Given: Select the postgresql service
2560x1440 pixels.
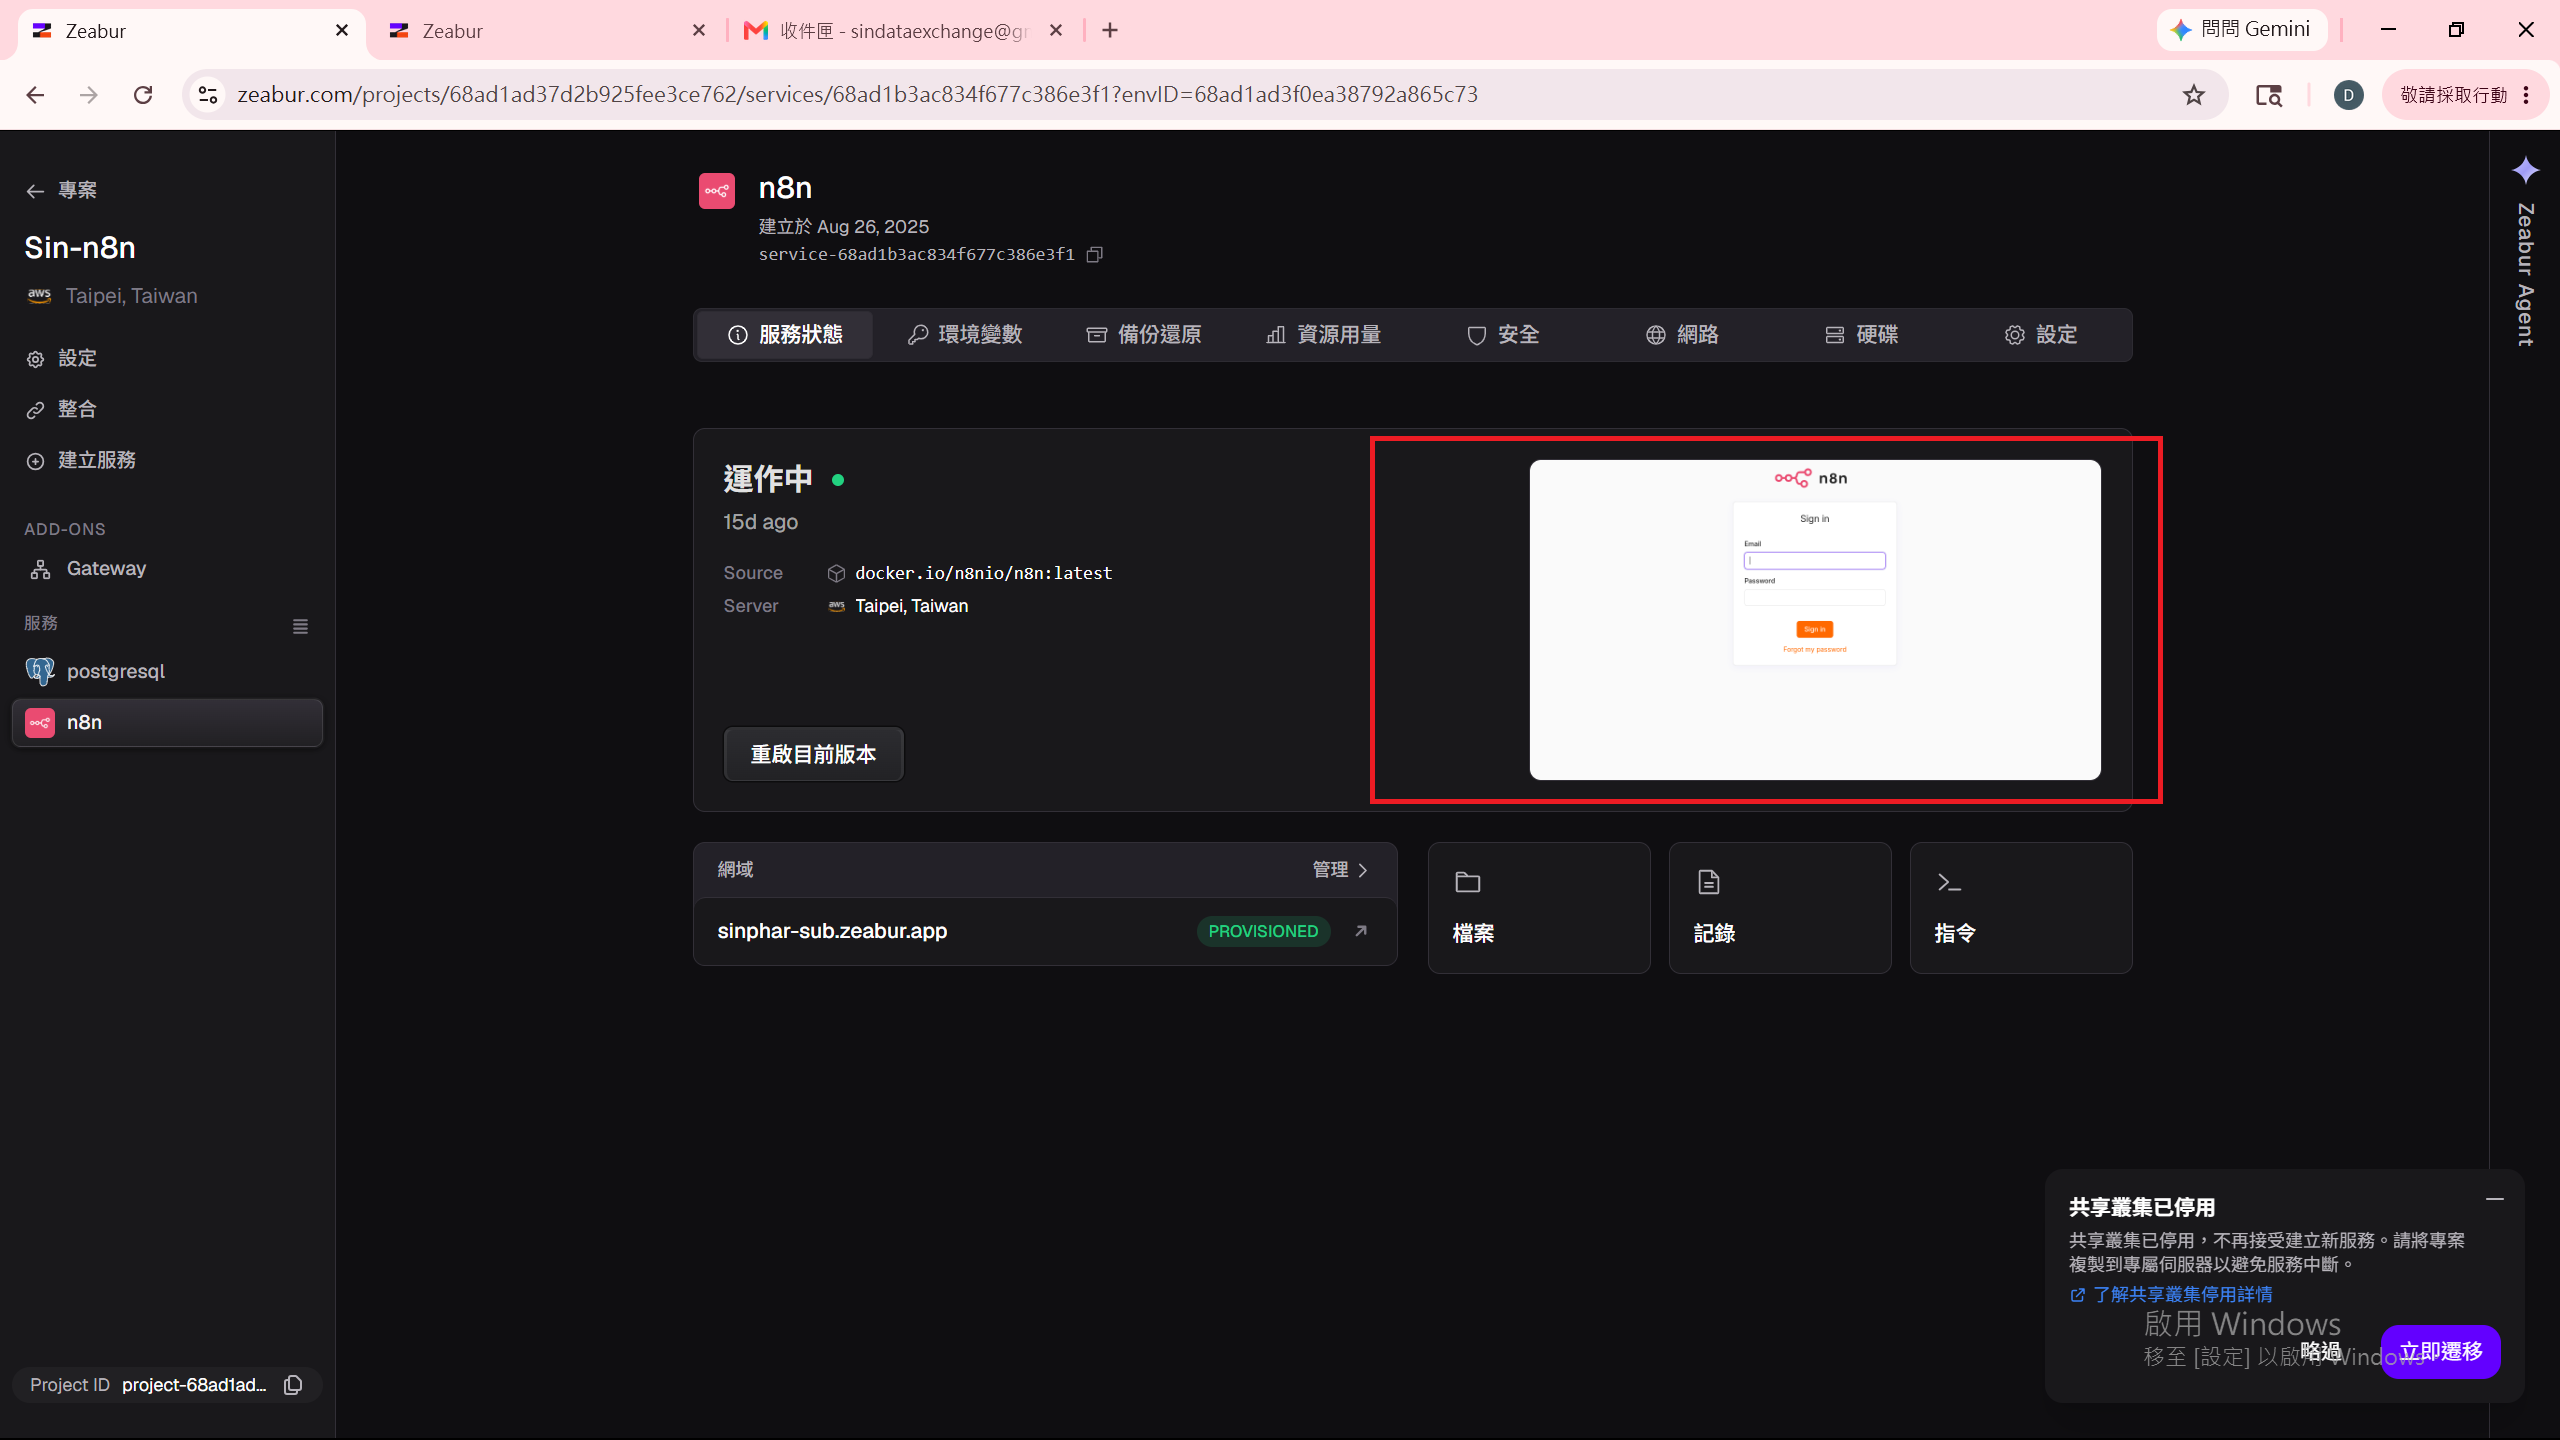Looking at the screenshot, I should point(167,671).
